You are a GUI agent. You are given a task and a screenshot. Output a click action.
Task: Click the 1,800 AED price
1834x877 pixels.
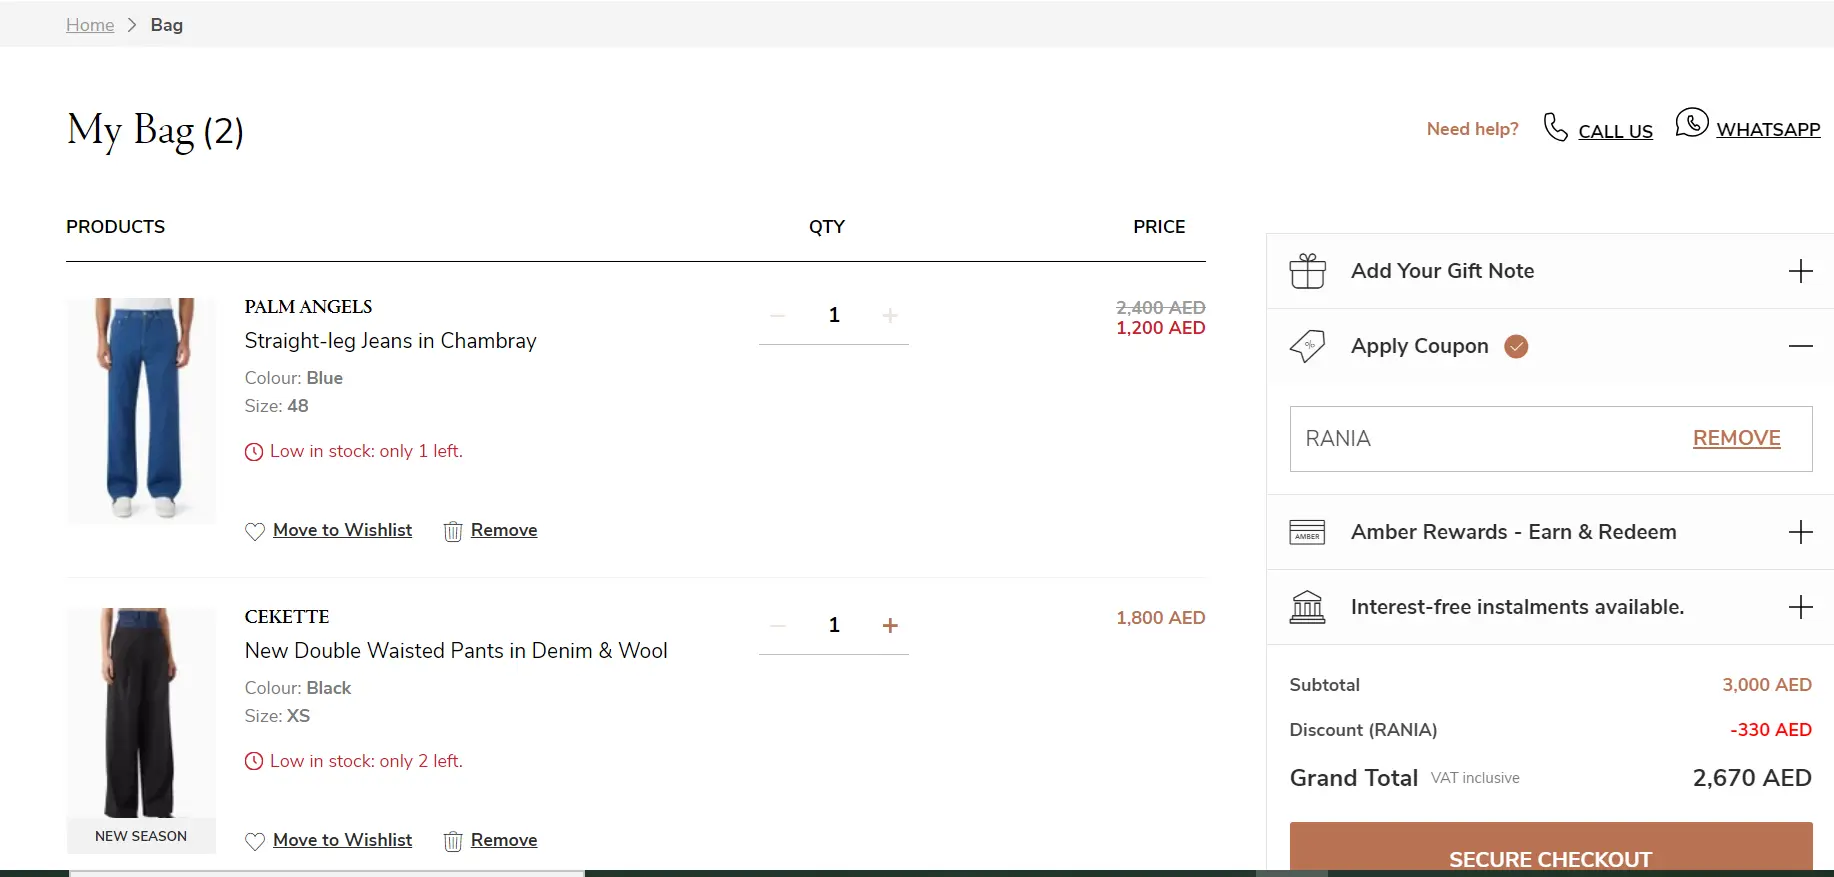[x=1160, y=618]
